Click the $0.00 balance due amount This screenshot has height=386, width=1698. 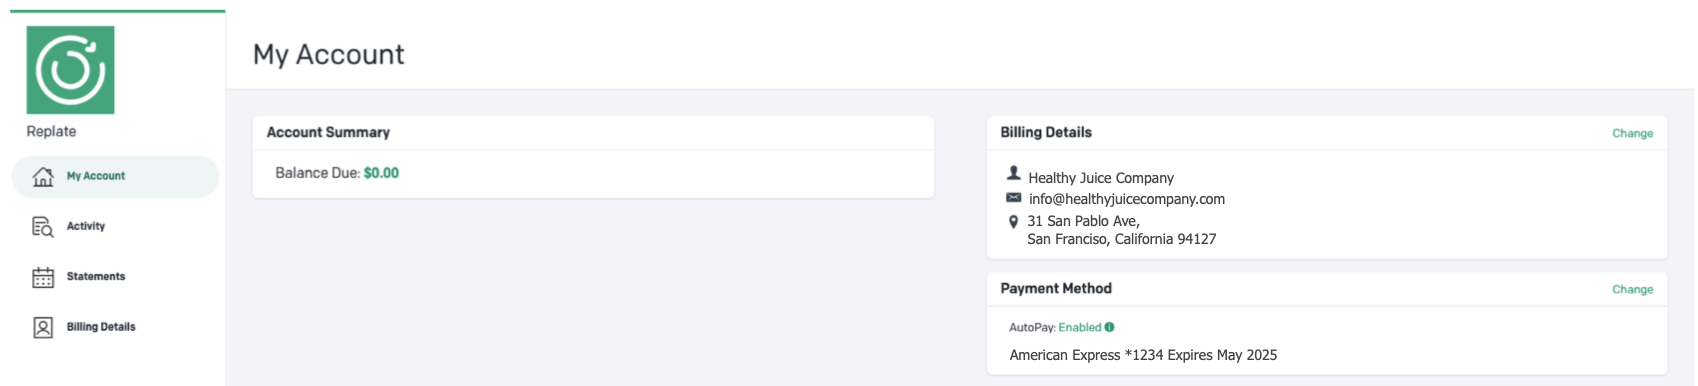point(381,173)
